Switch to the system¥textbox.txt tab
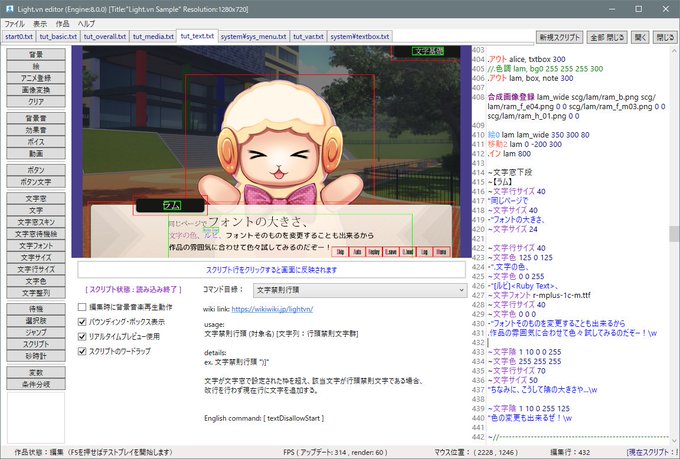Image resolution: width=680 pixels, height=459 pixels. tap(360, 36)
